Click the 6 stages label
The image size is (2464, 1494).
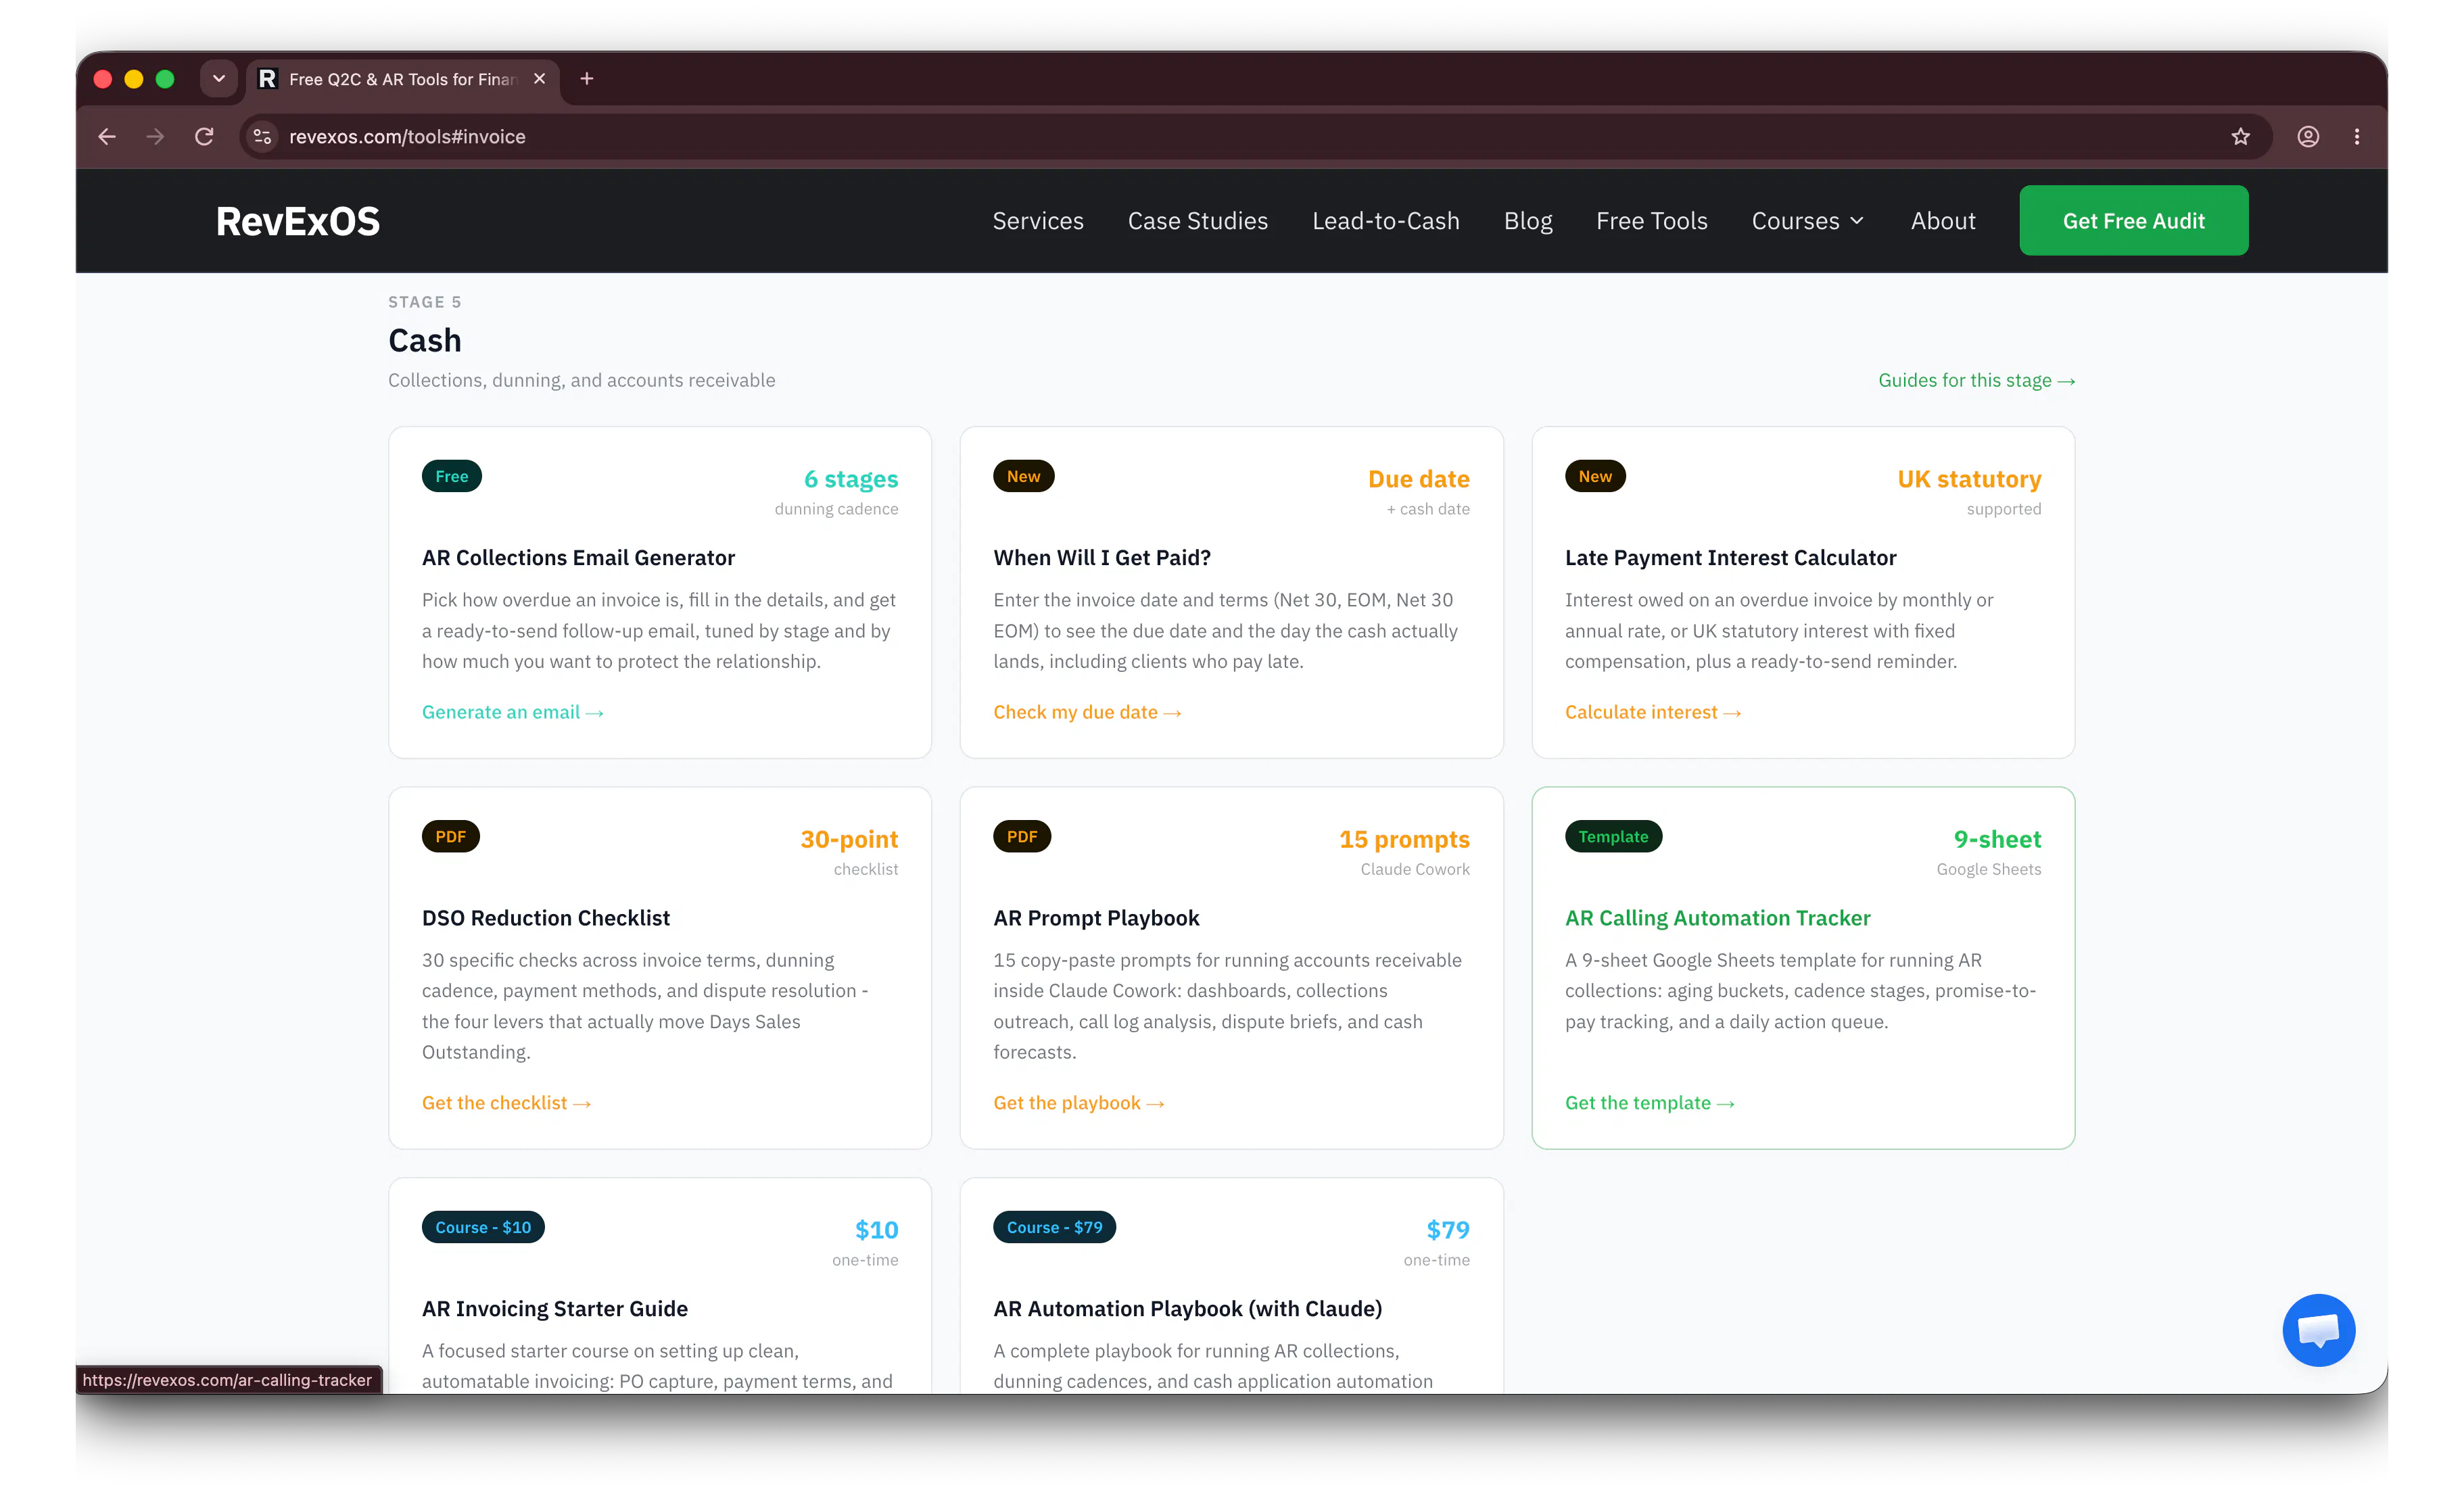(851, 479)
